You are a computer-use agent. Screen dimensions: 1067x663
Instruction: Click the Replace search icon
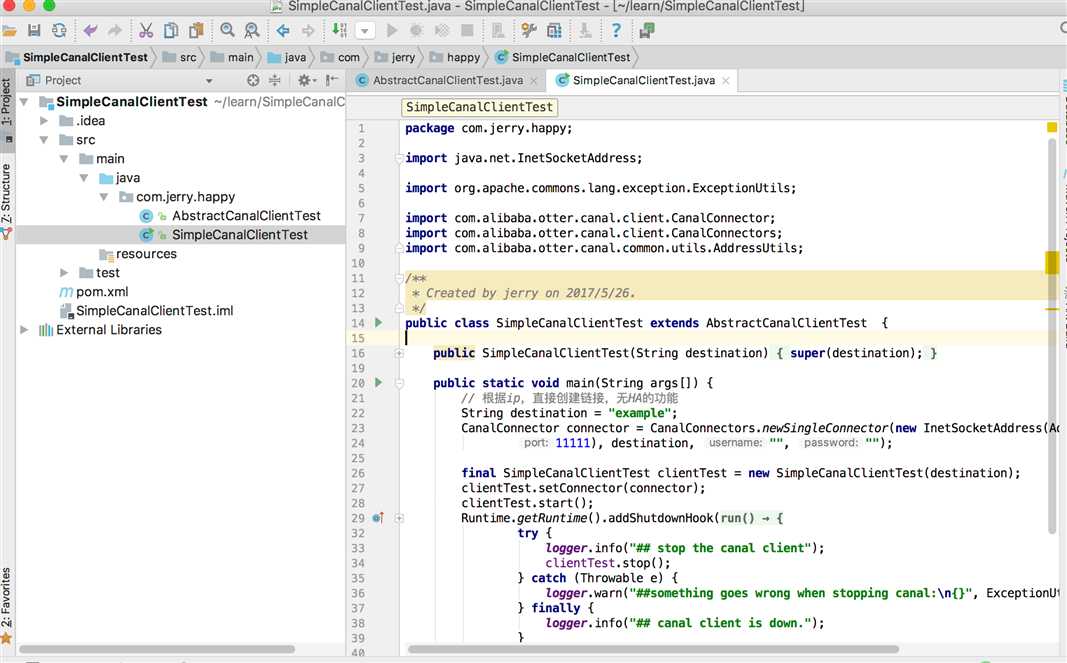coord(252,31)
